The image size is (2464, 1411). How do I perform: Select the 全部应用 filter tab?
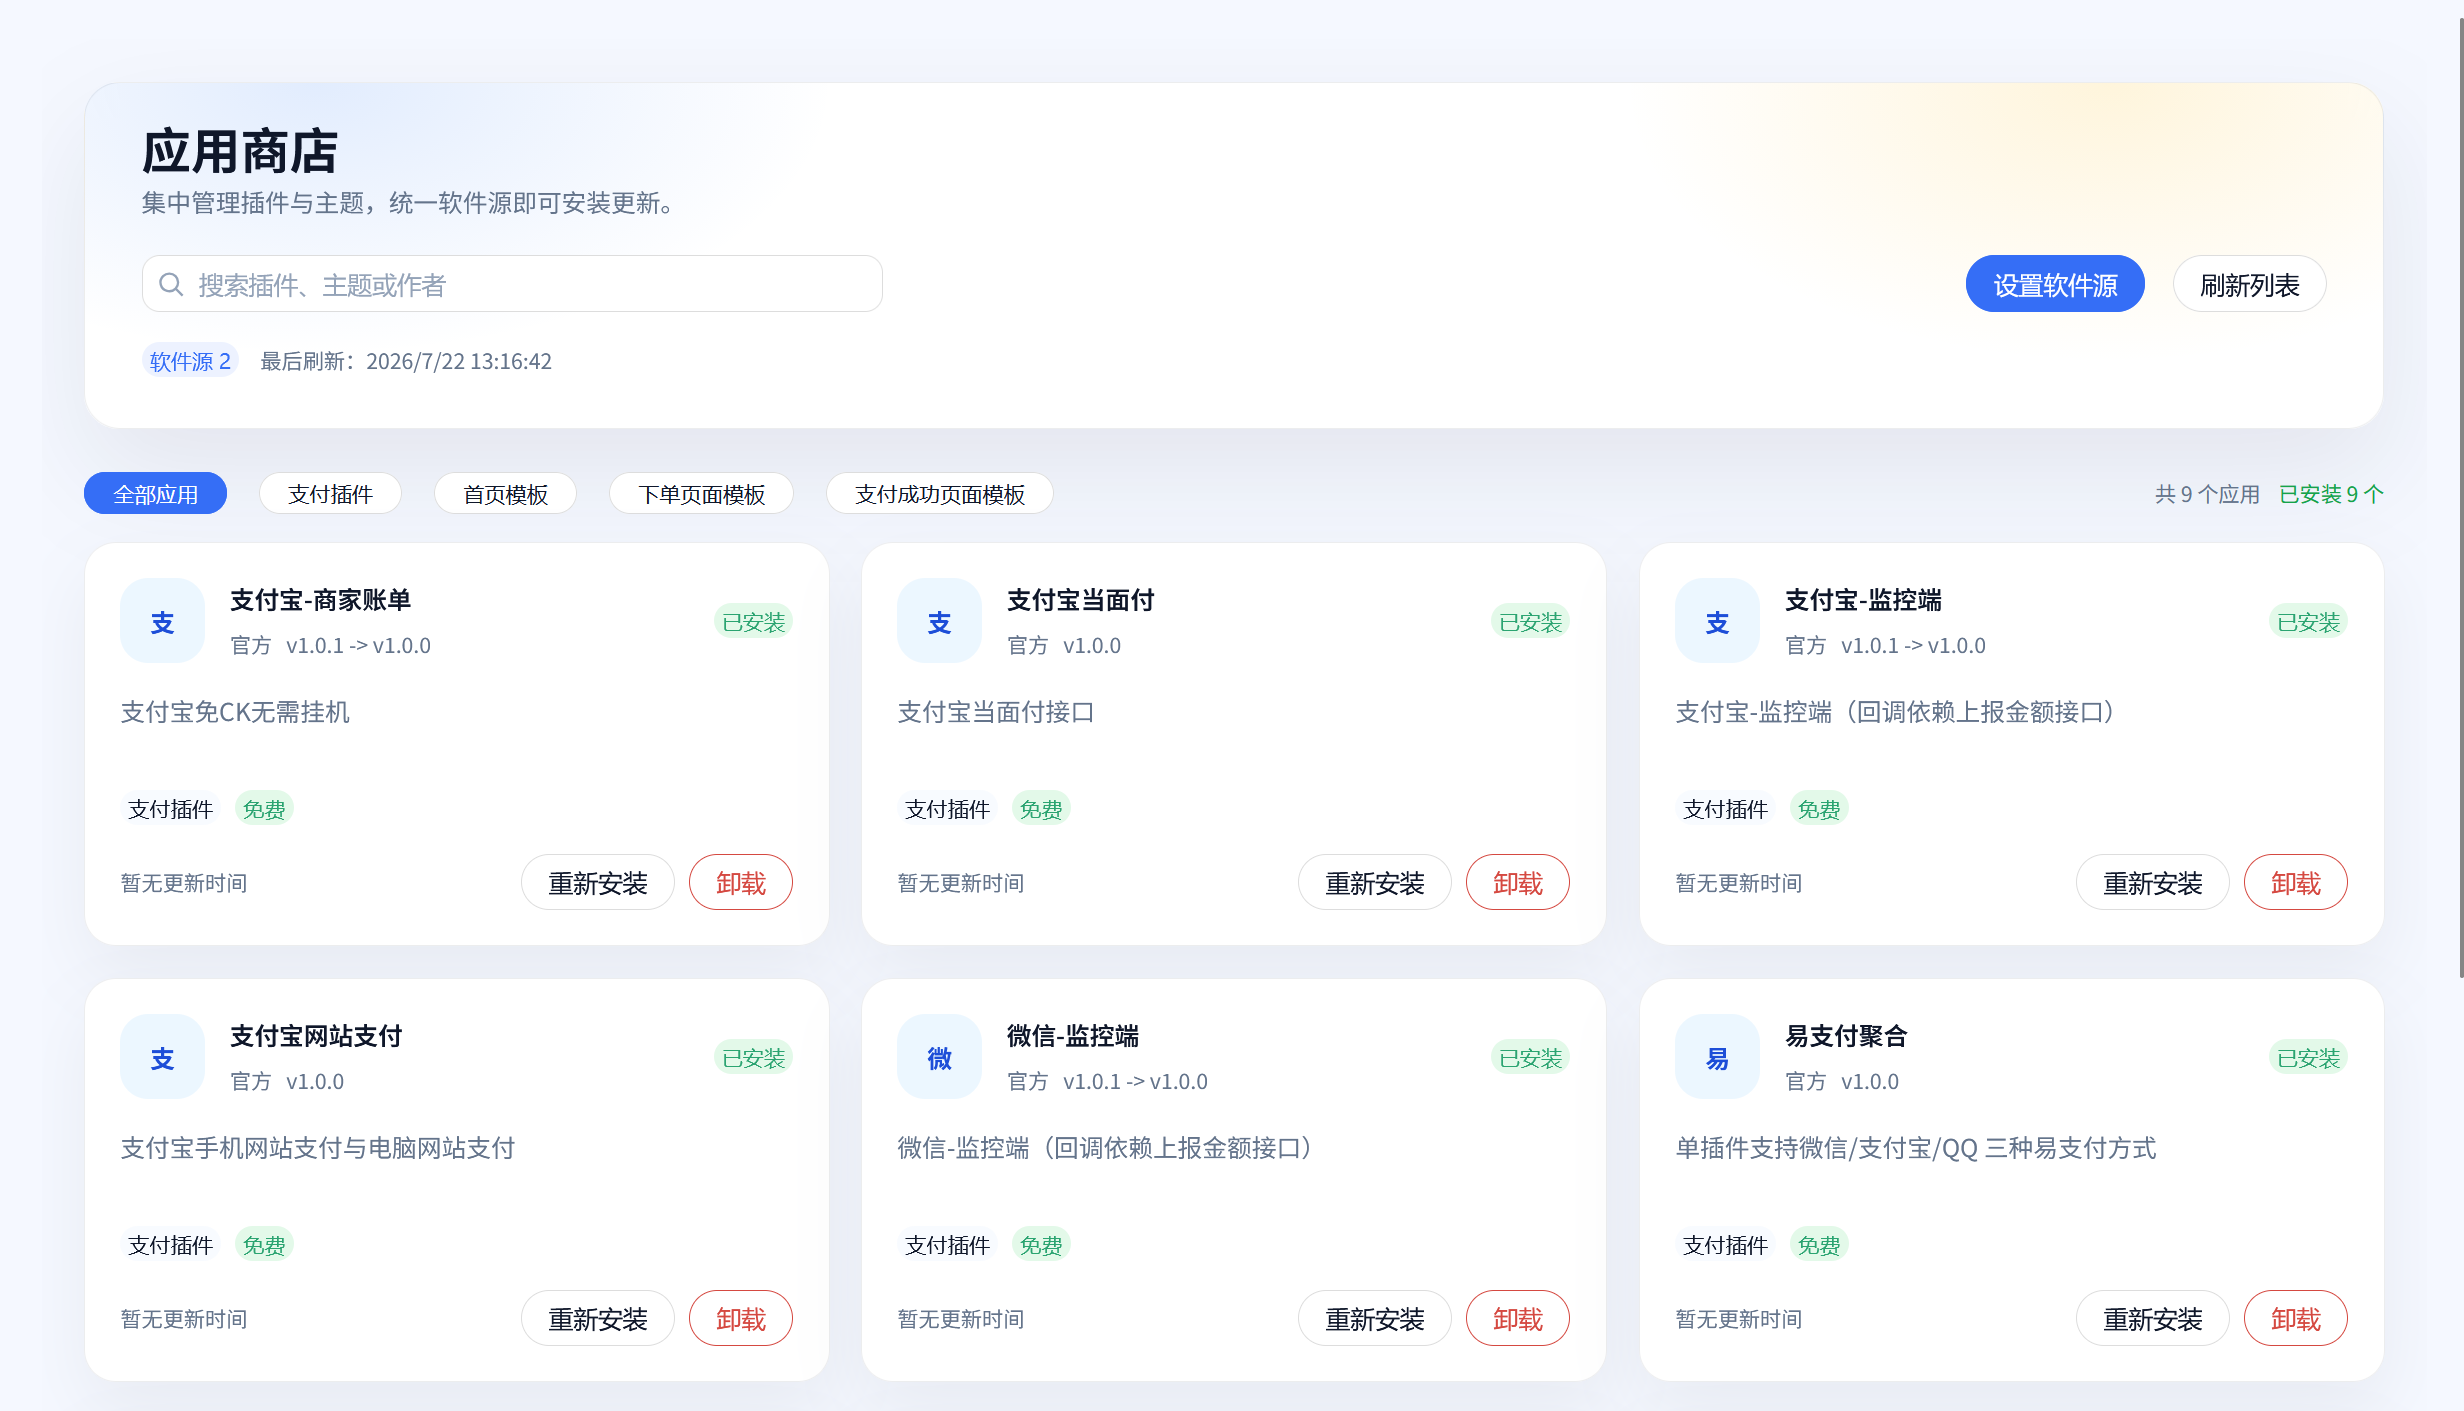coord(155,493)
